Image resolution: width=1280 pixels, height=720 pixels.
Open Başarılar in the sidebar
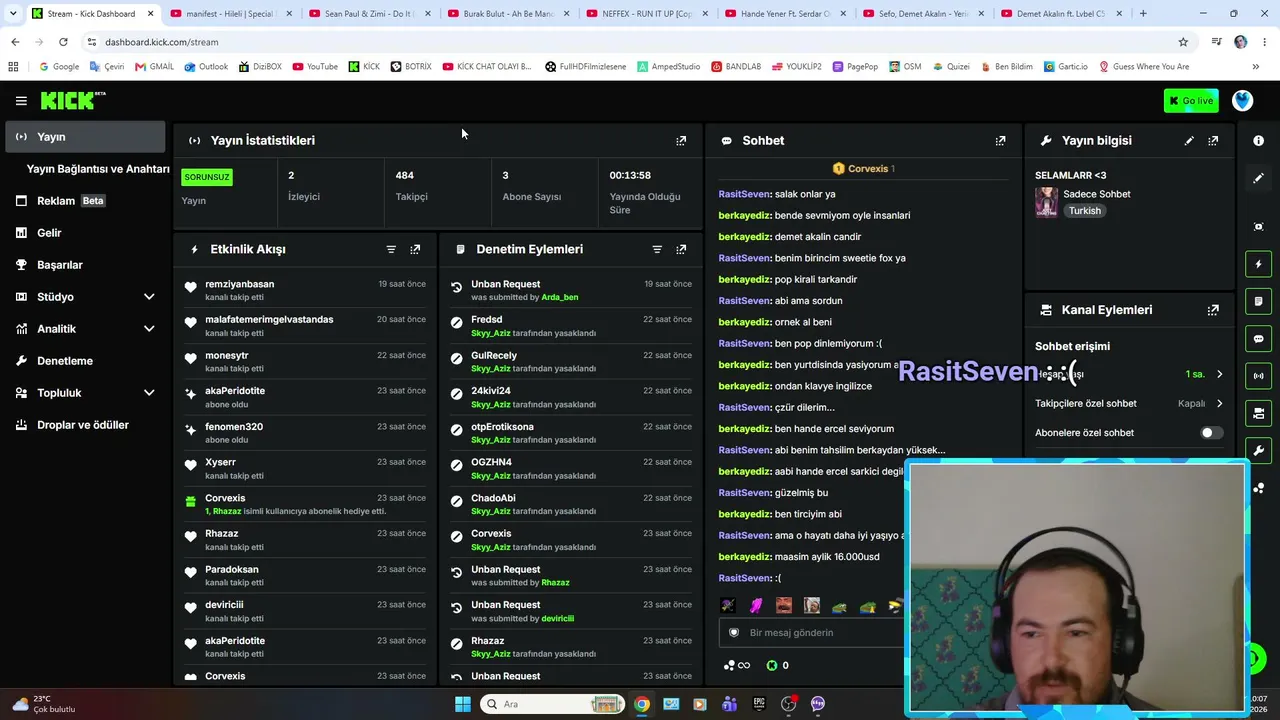(85, 265)
